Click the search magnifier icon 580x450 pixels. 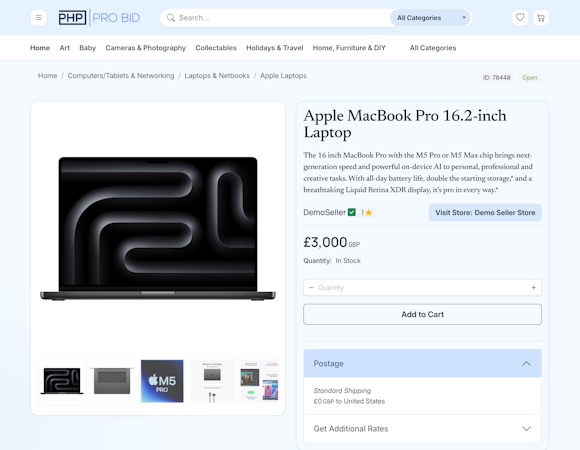coord(171,18)
